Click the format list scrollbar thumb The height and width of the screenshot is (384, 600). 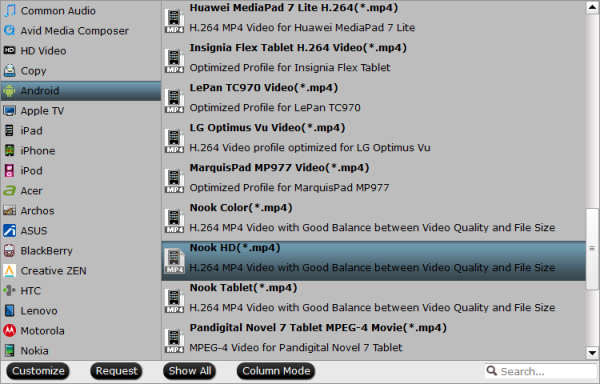tap(592, 249)
